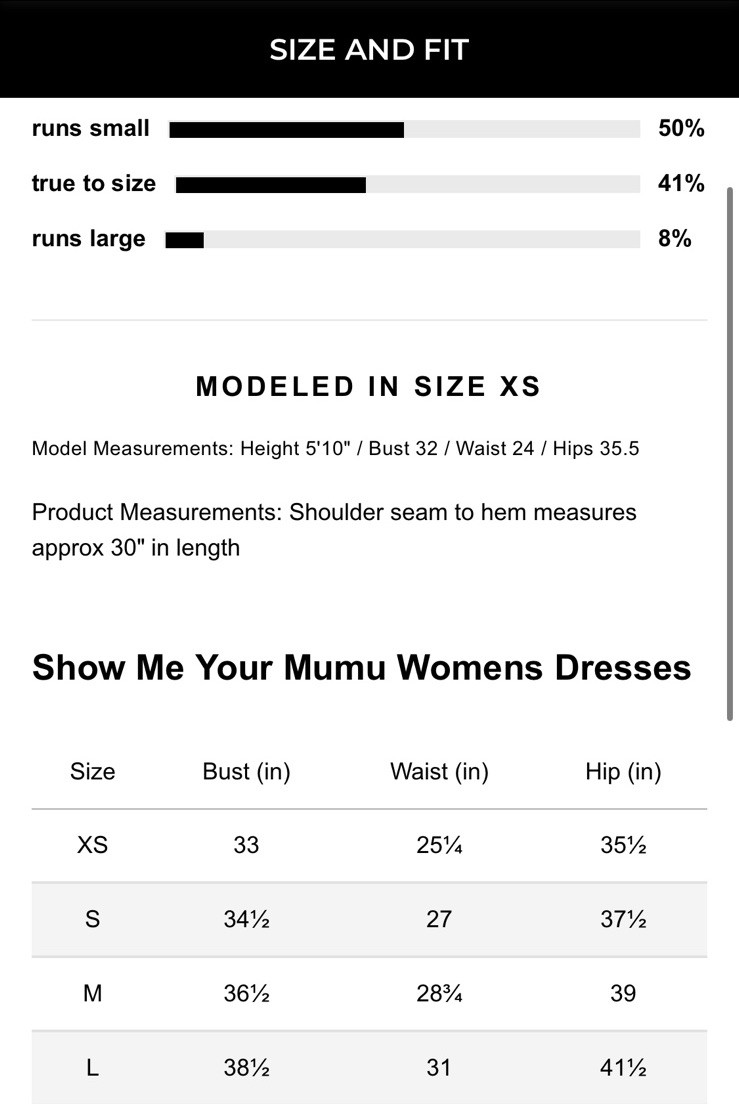Click the Bust (in) column header

[246, 772]
